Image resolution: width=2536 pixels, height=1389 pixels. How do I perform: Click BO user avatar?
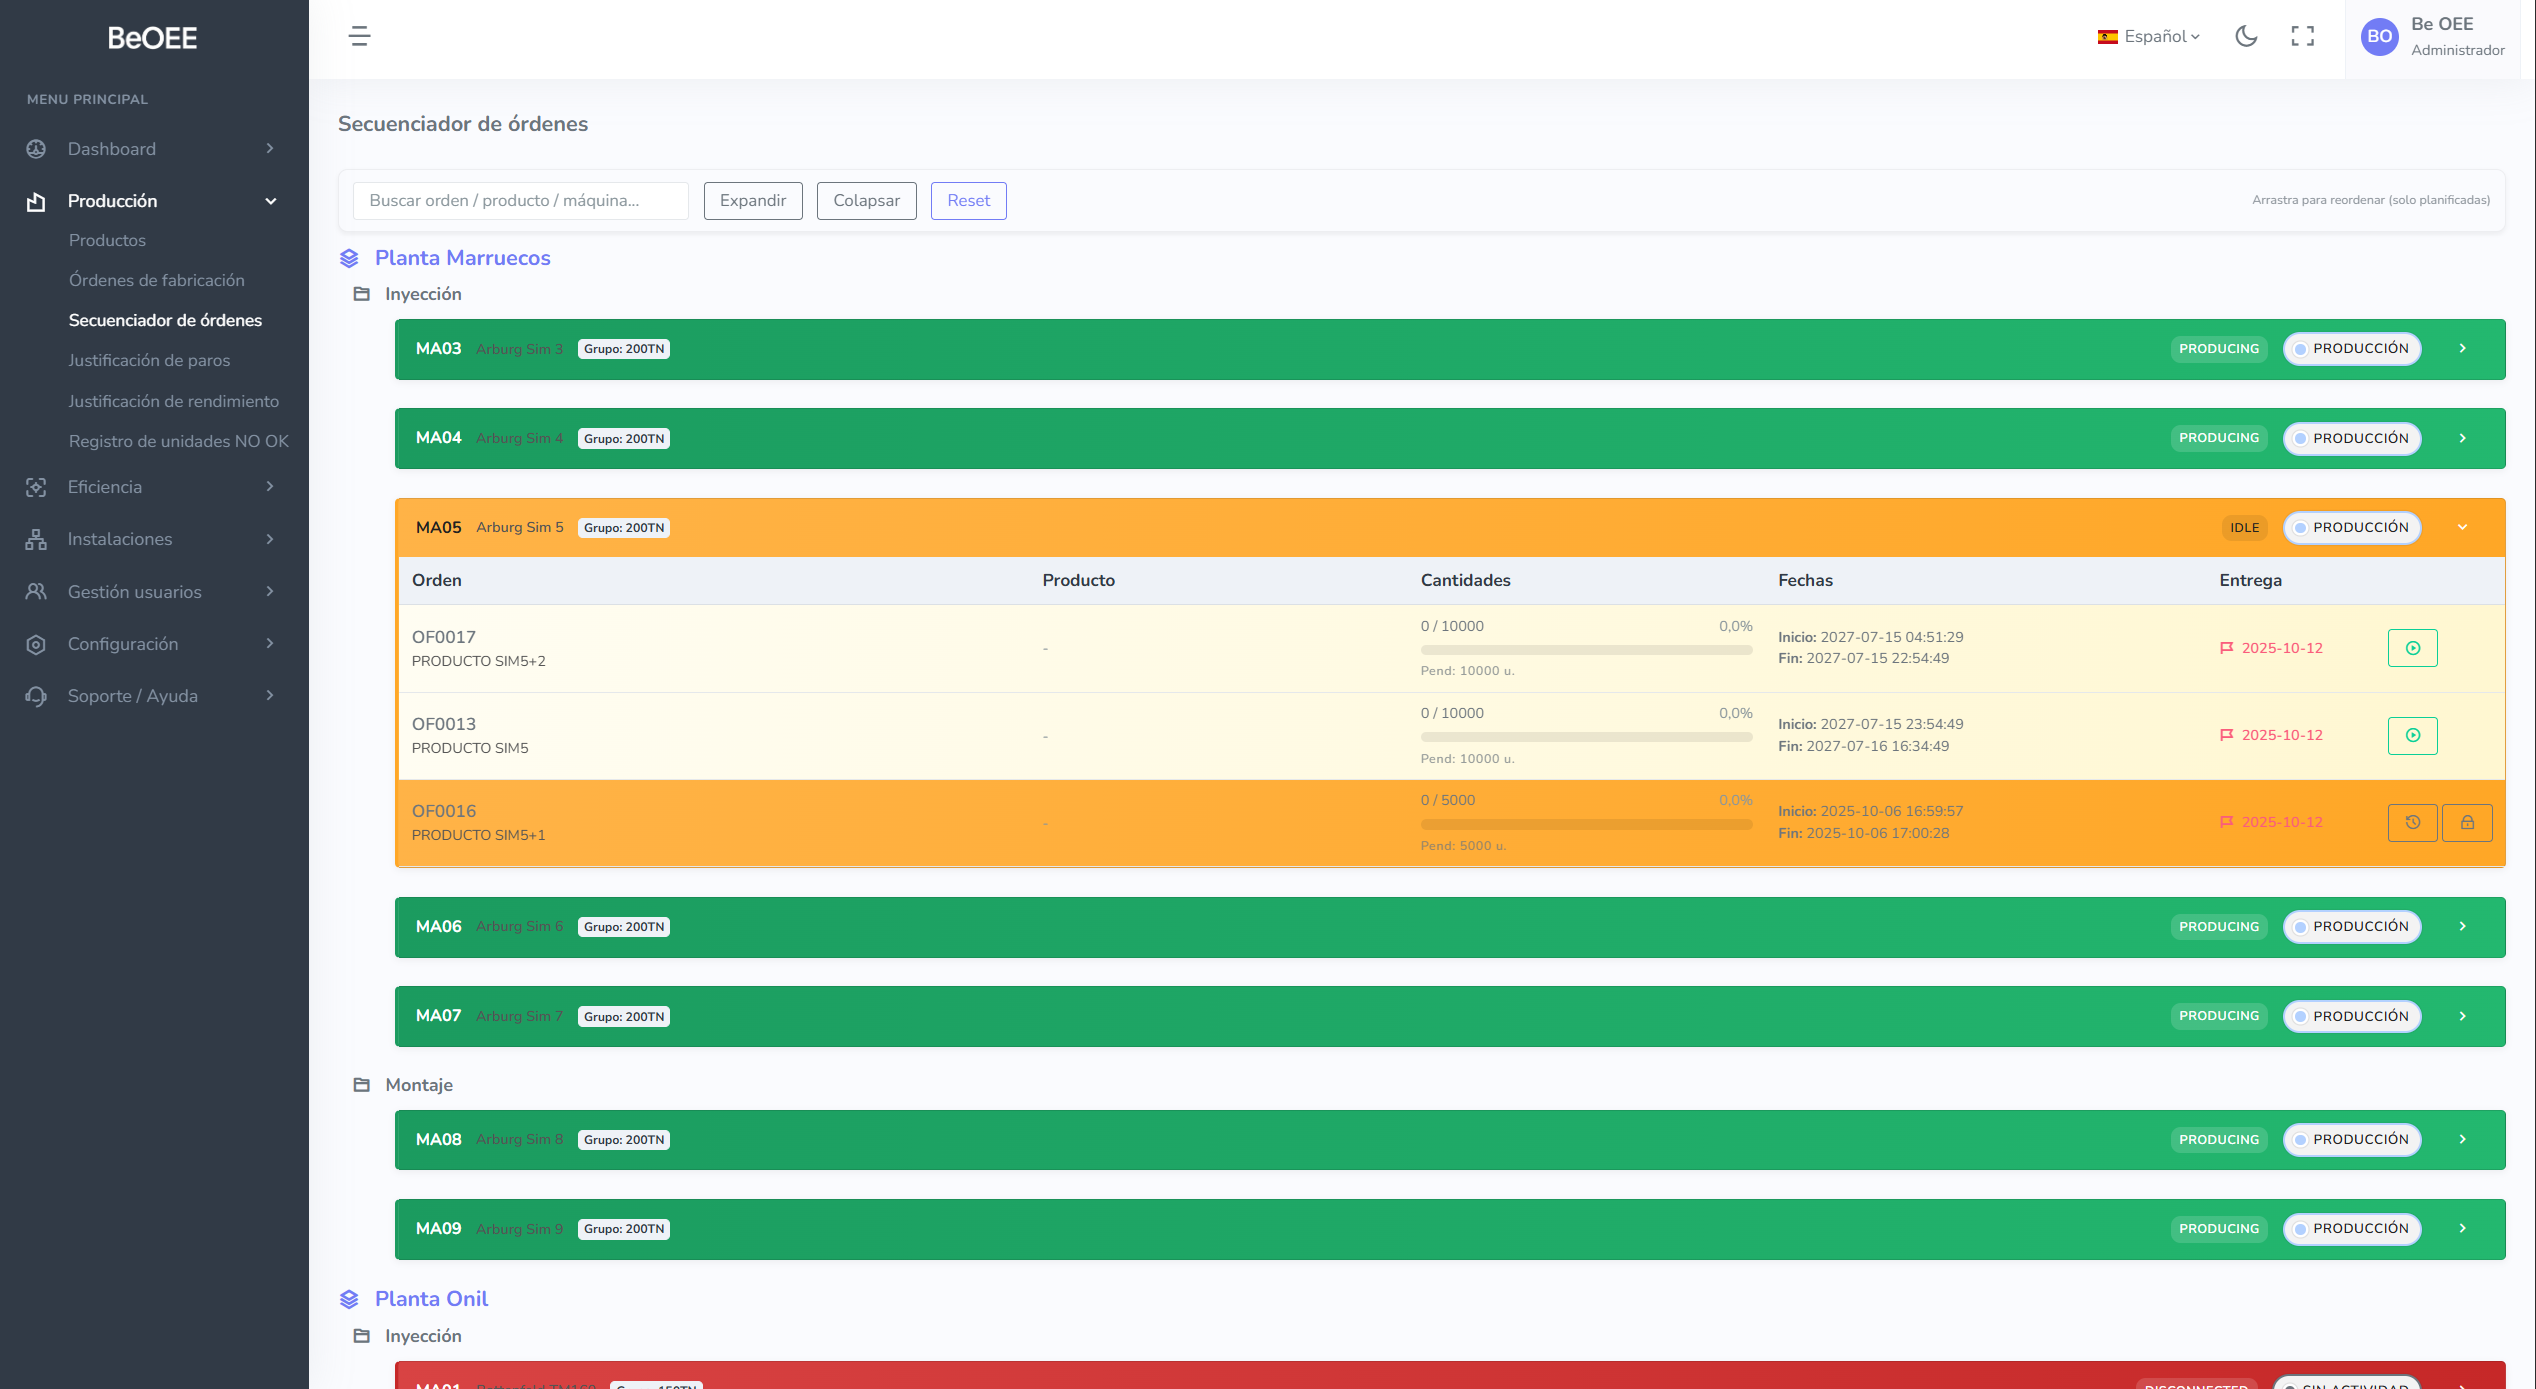pos(2379,37)
